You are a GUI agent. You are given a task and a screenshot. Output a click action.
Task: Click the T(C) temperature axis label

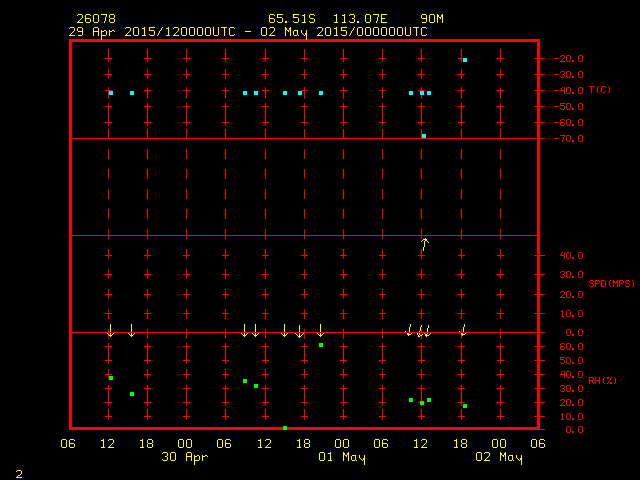[600, 90]
